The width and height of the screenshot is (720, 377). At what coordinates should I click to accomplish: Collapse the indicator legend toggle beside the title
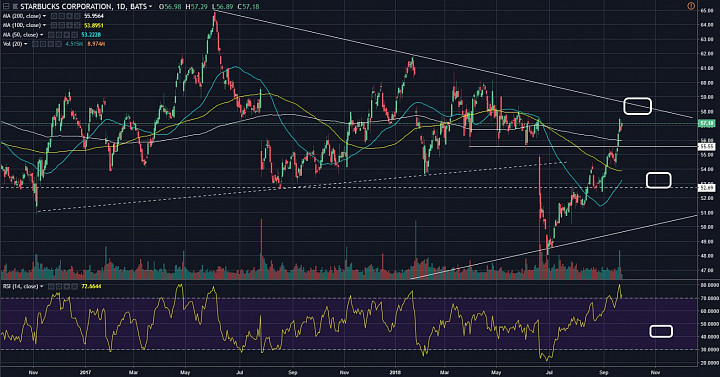[6, 6]
